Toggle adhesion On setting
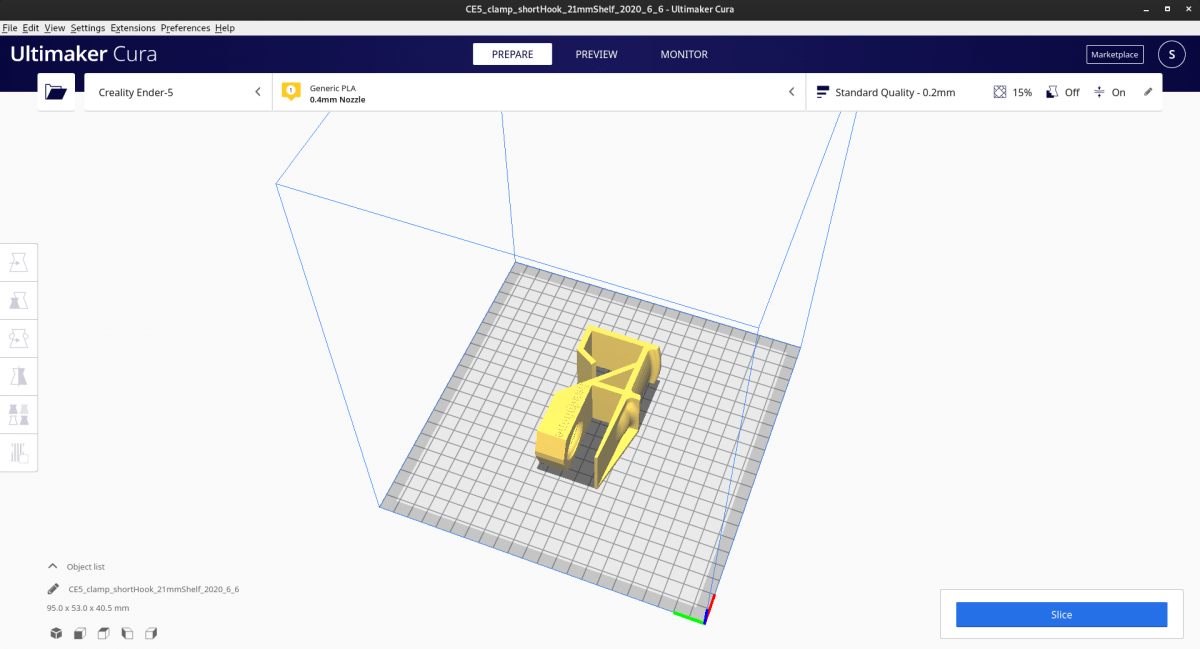The image size is (1200, 649). pos(1110,91)
